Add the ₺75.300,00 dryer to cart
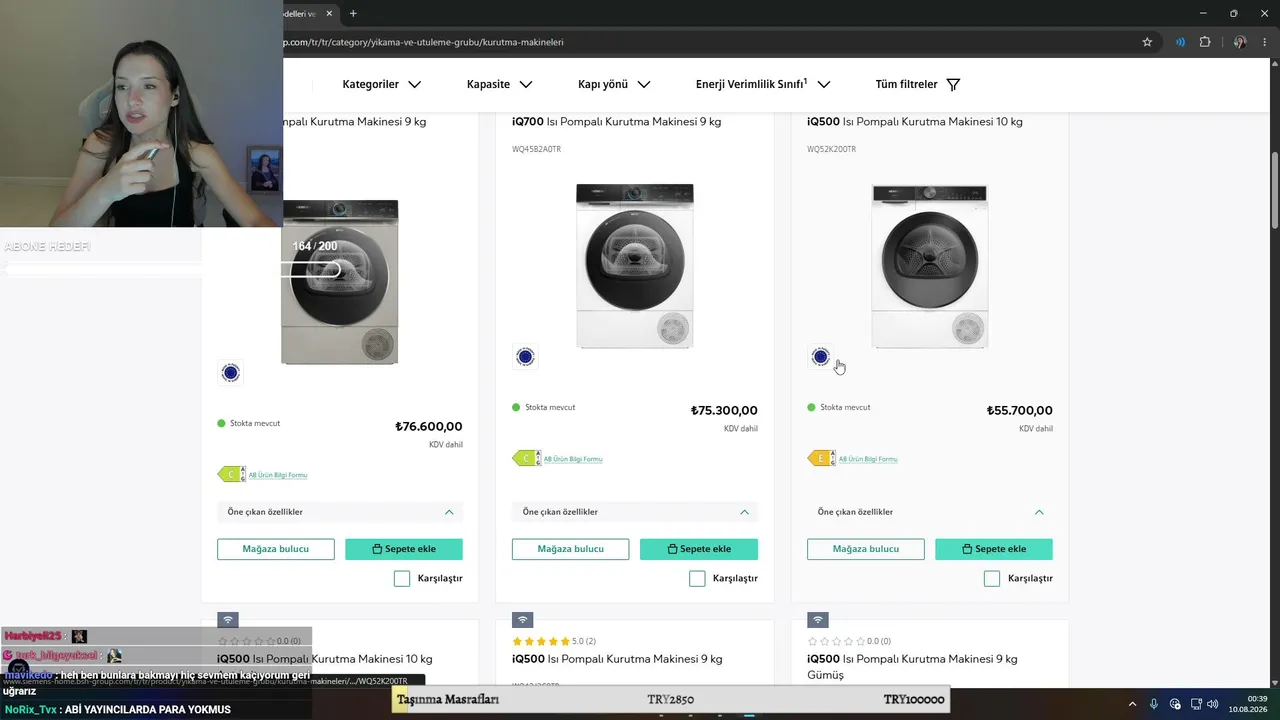This screenshot has height=720, width=1280. tap(699, 549)
